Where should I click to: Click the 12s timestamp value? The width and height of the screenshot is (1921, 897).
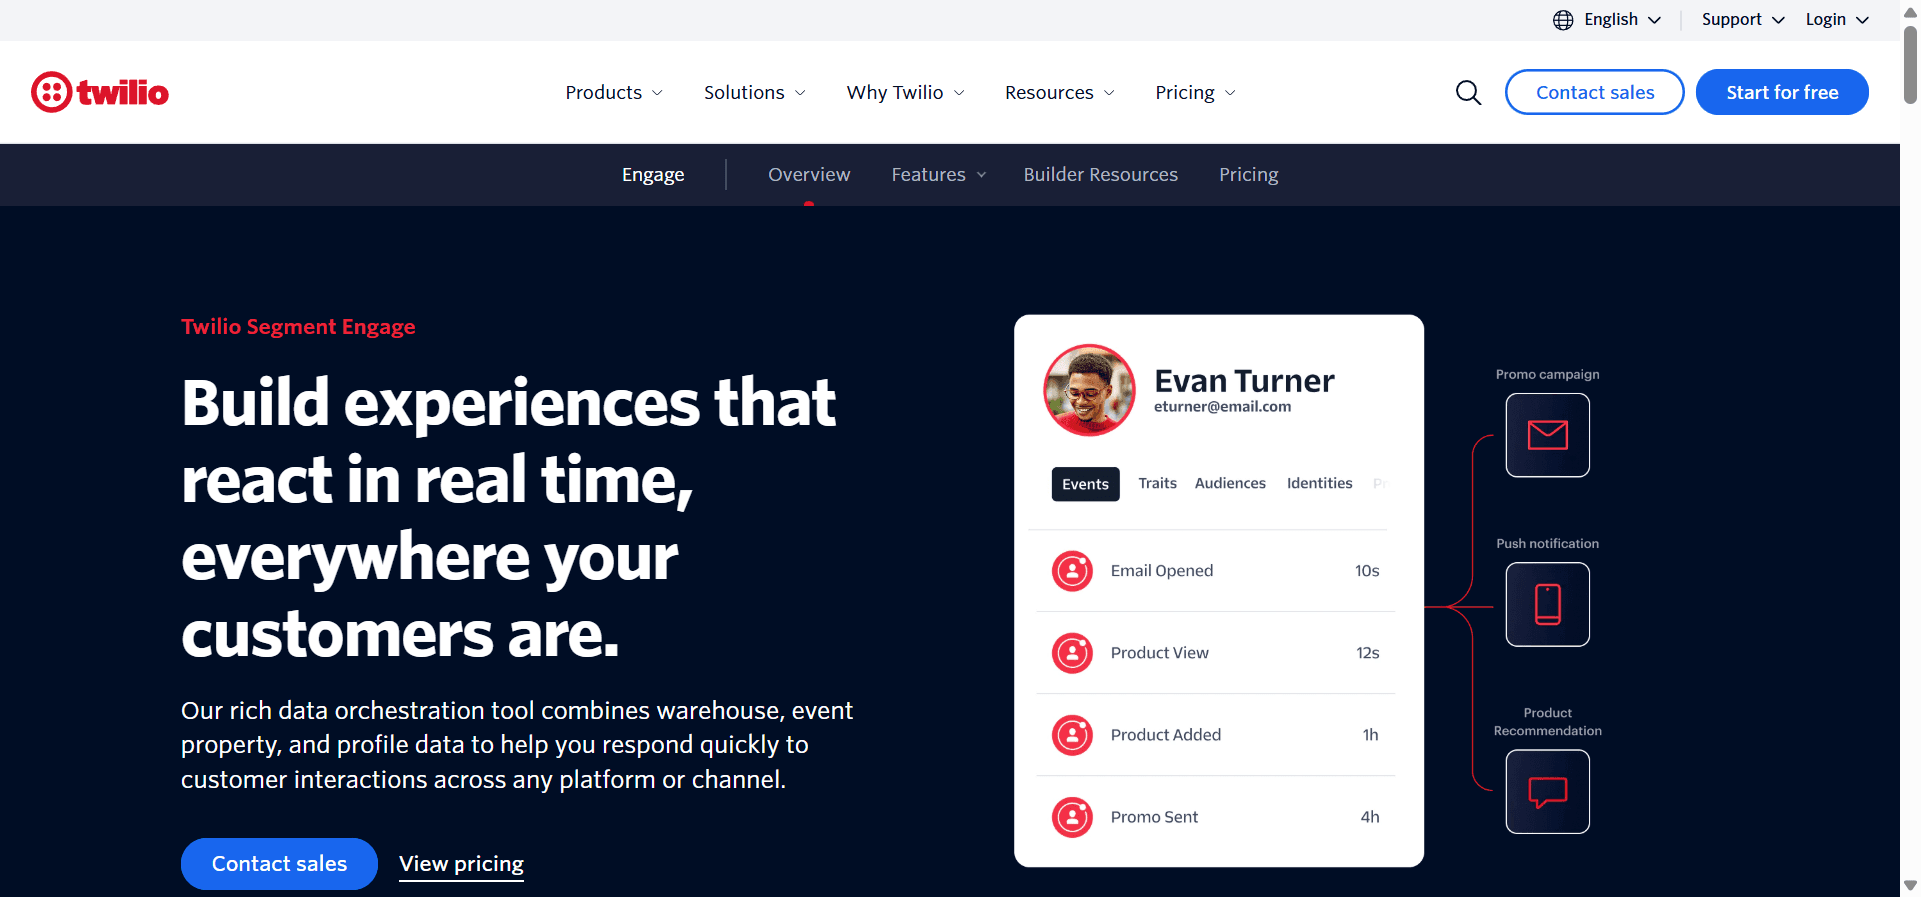[x=1367, y=653]
